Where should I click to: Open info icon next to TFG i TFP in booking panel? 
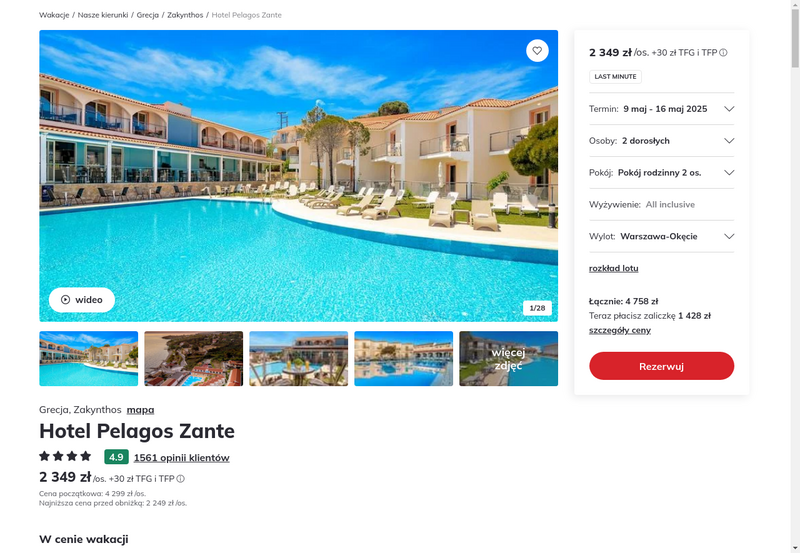tap(723, 53)
